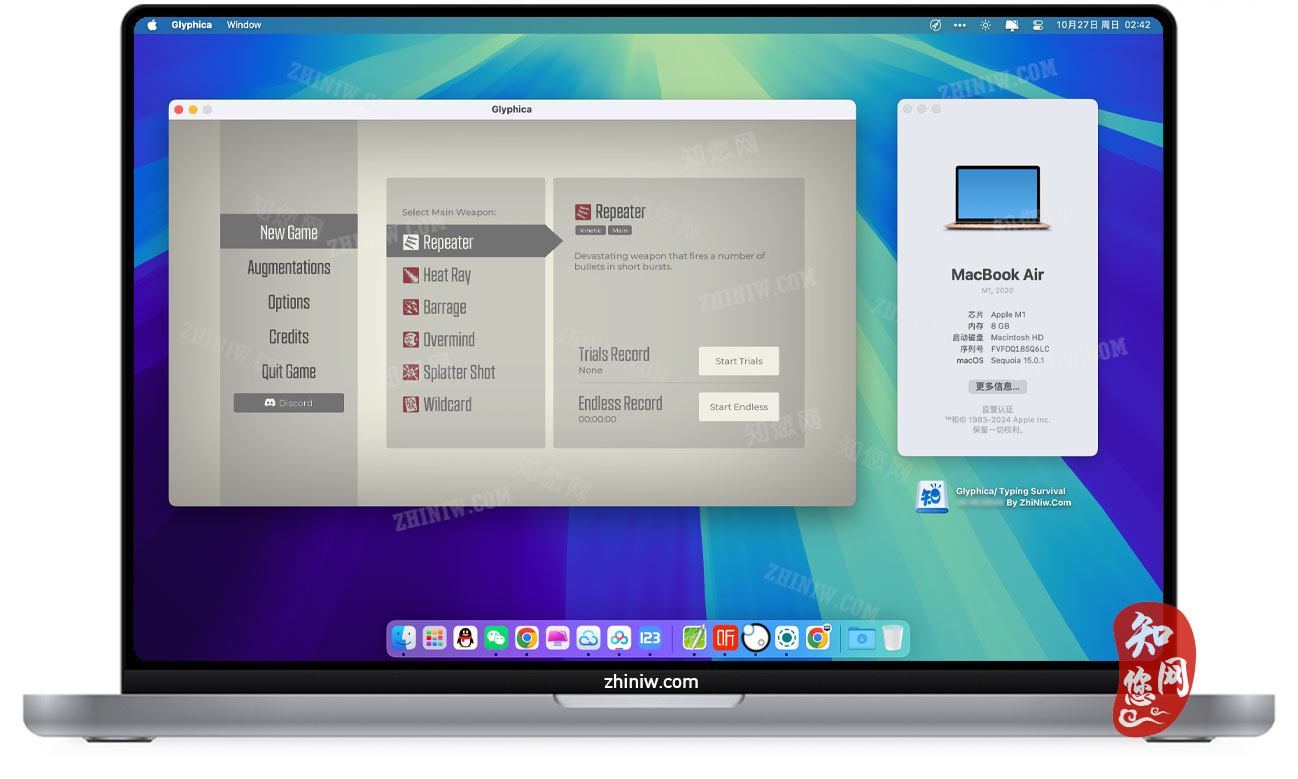Click the Endless Record heading
The height and width of the screenshot is (779, 1298).
tap(620, 403)
